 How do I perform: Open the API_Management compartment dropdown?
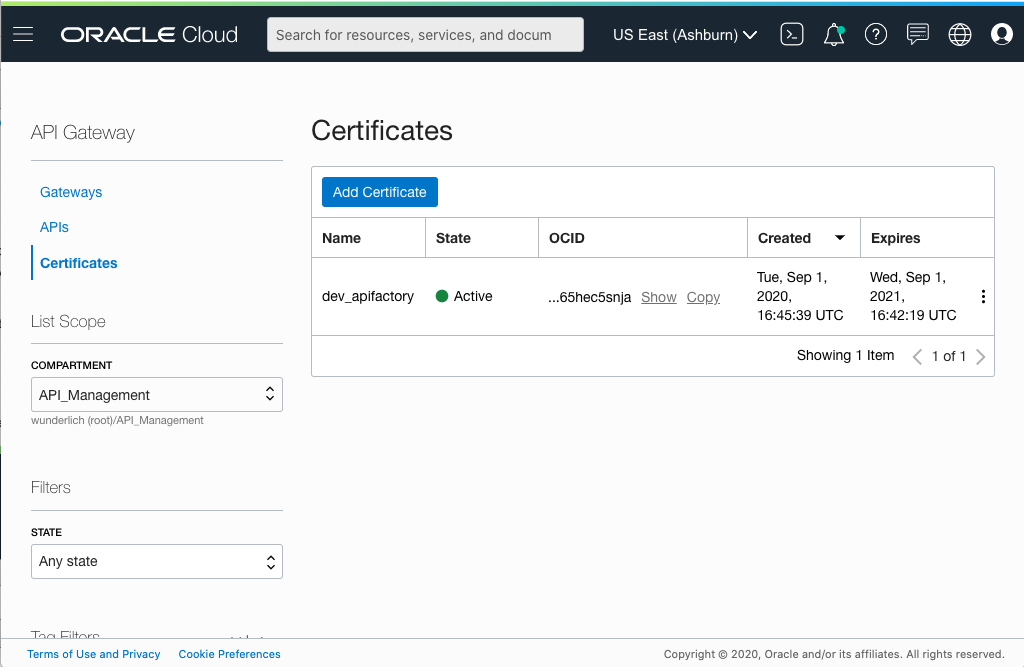coord(156,394)
